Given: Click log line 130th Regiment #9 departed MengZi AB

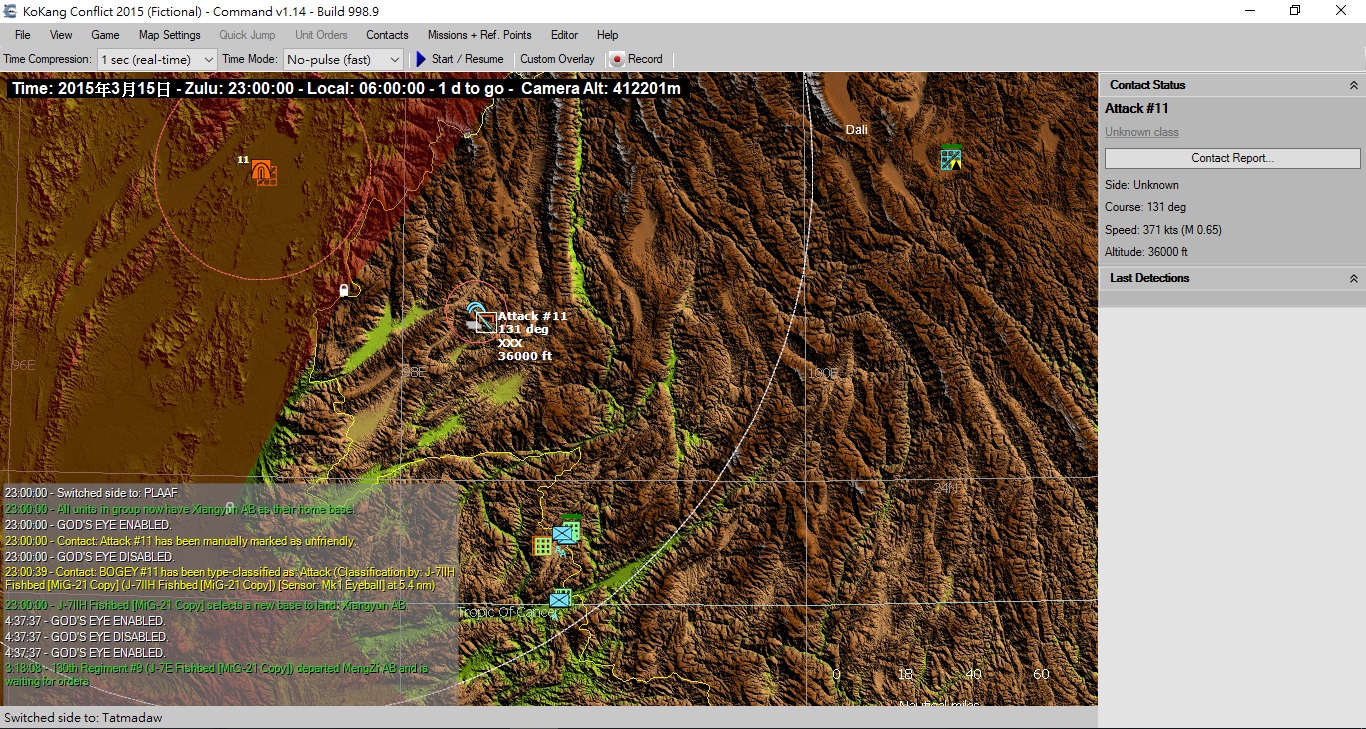Looking at the screenshot, I should pos(216,674).
